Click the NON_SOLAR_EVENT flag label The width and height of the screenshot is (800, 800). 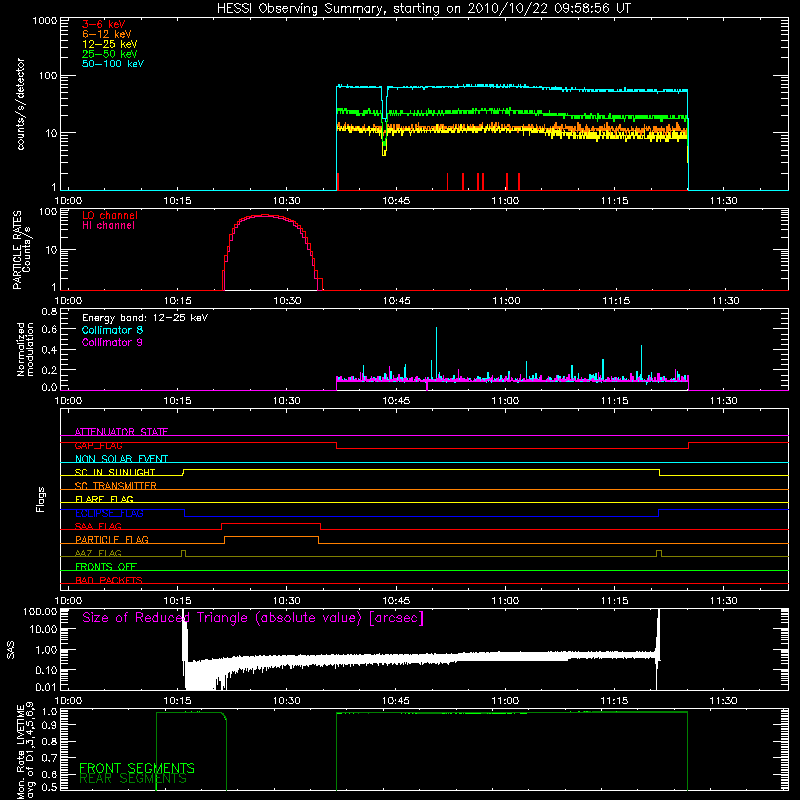[x=121, y=459]
